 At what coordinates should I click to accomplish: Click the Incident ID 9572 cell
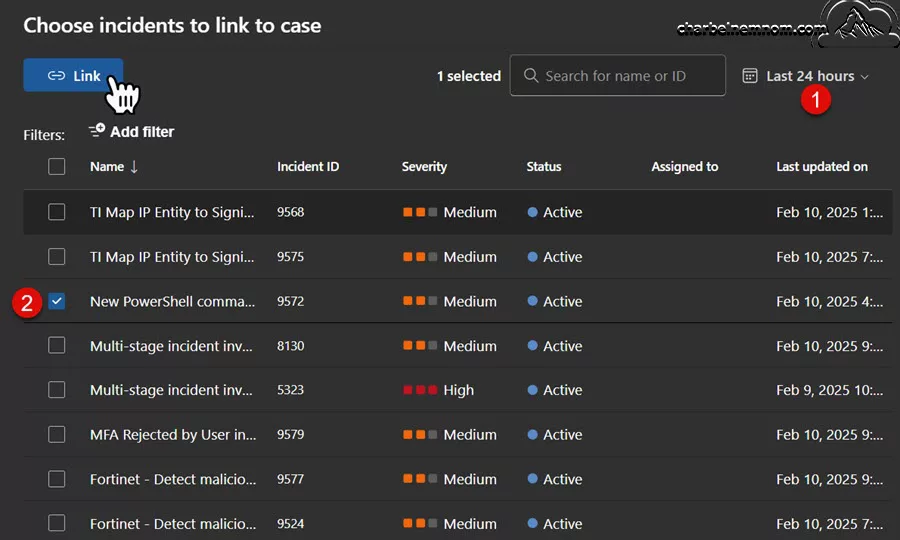pyautogui.click(x=290, y=301)
